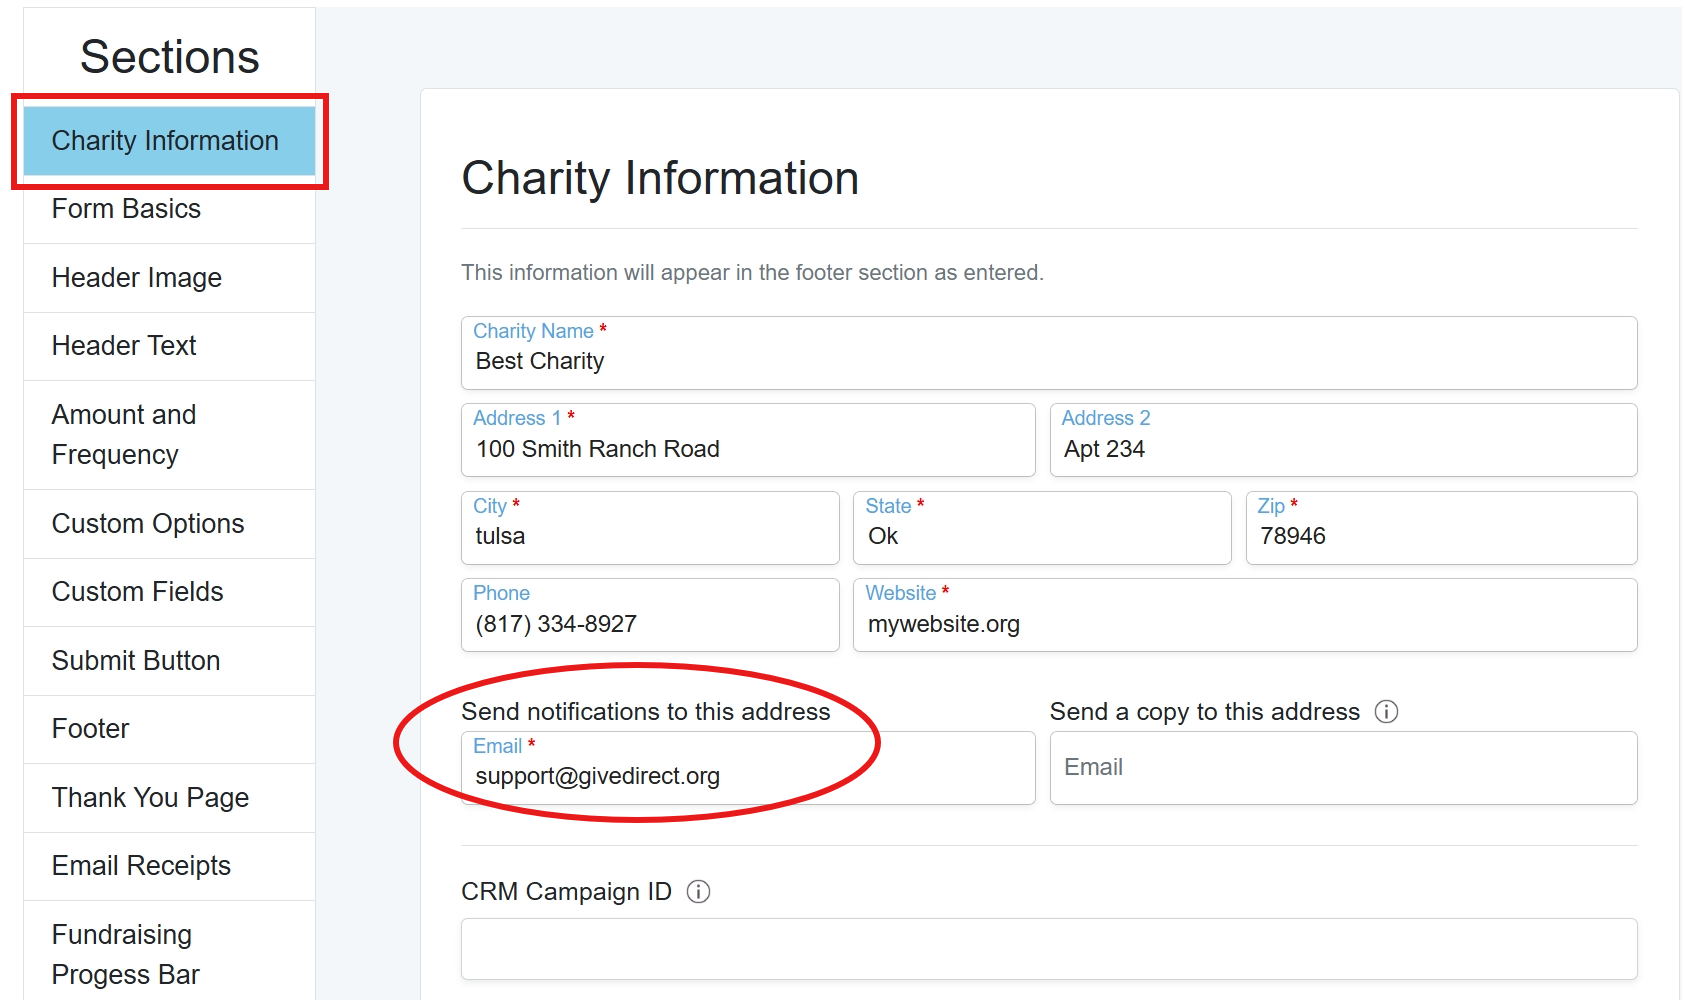Open the Charity Information section
1682x1000 pixels.
(169, 141)
